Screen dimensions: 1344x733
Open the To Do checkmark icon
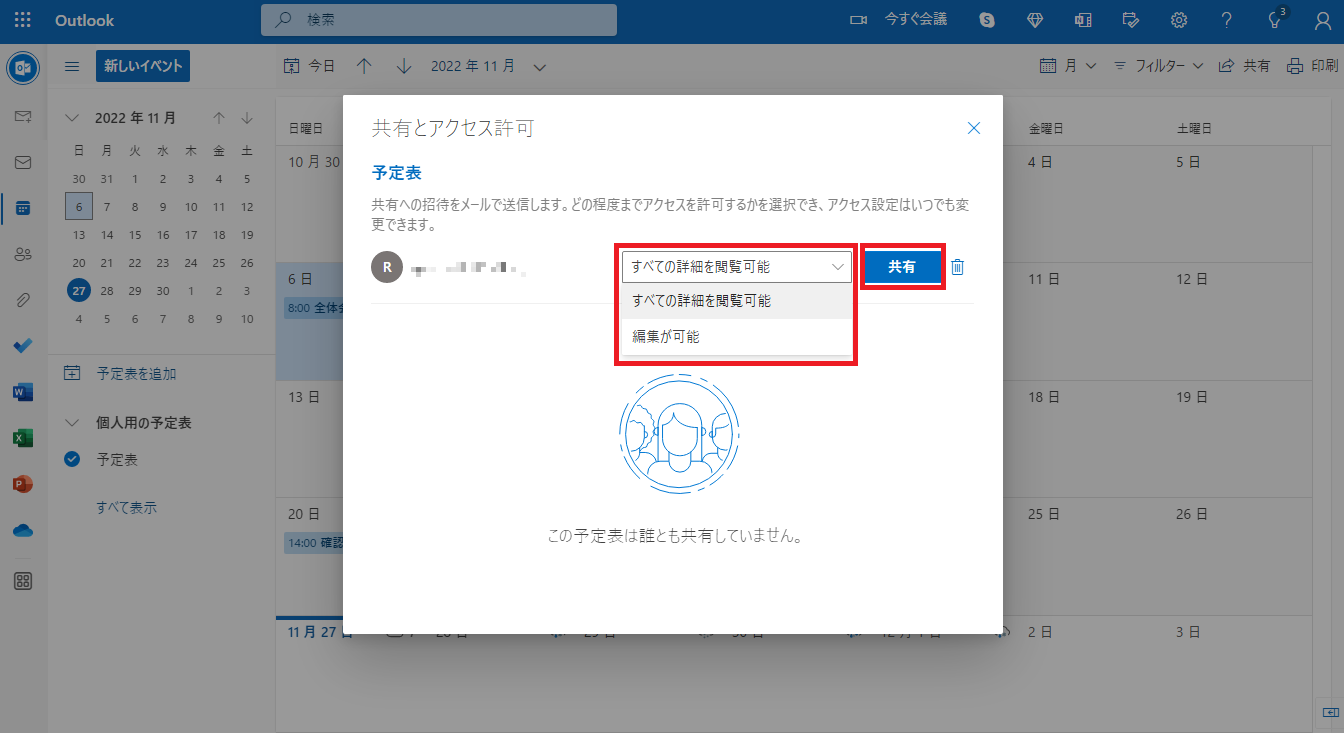pyautogui.click(x=23, y=346)
